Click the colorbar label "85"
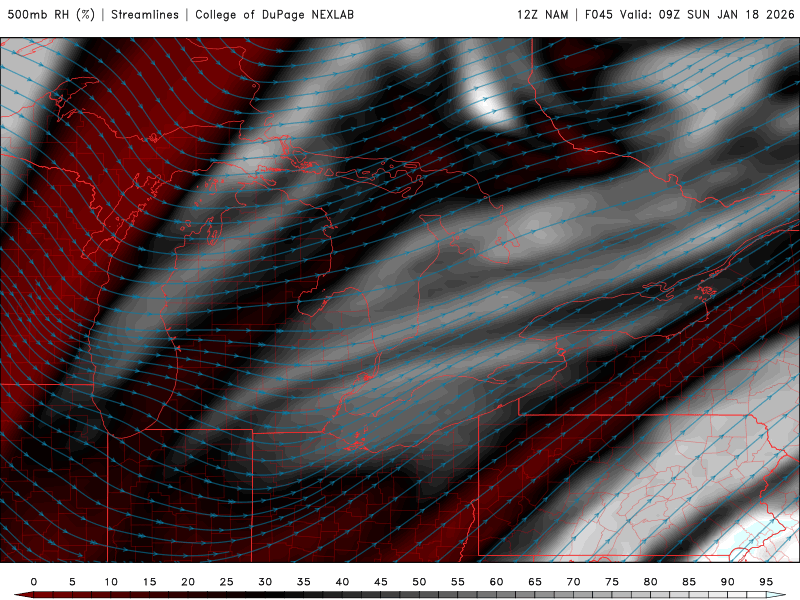800x600 pixels. pos(689,582)
